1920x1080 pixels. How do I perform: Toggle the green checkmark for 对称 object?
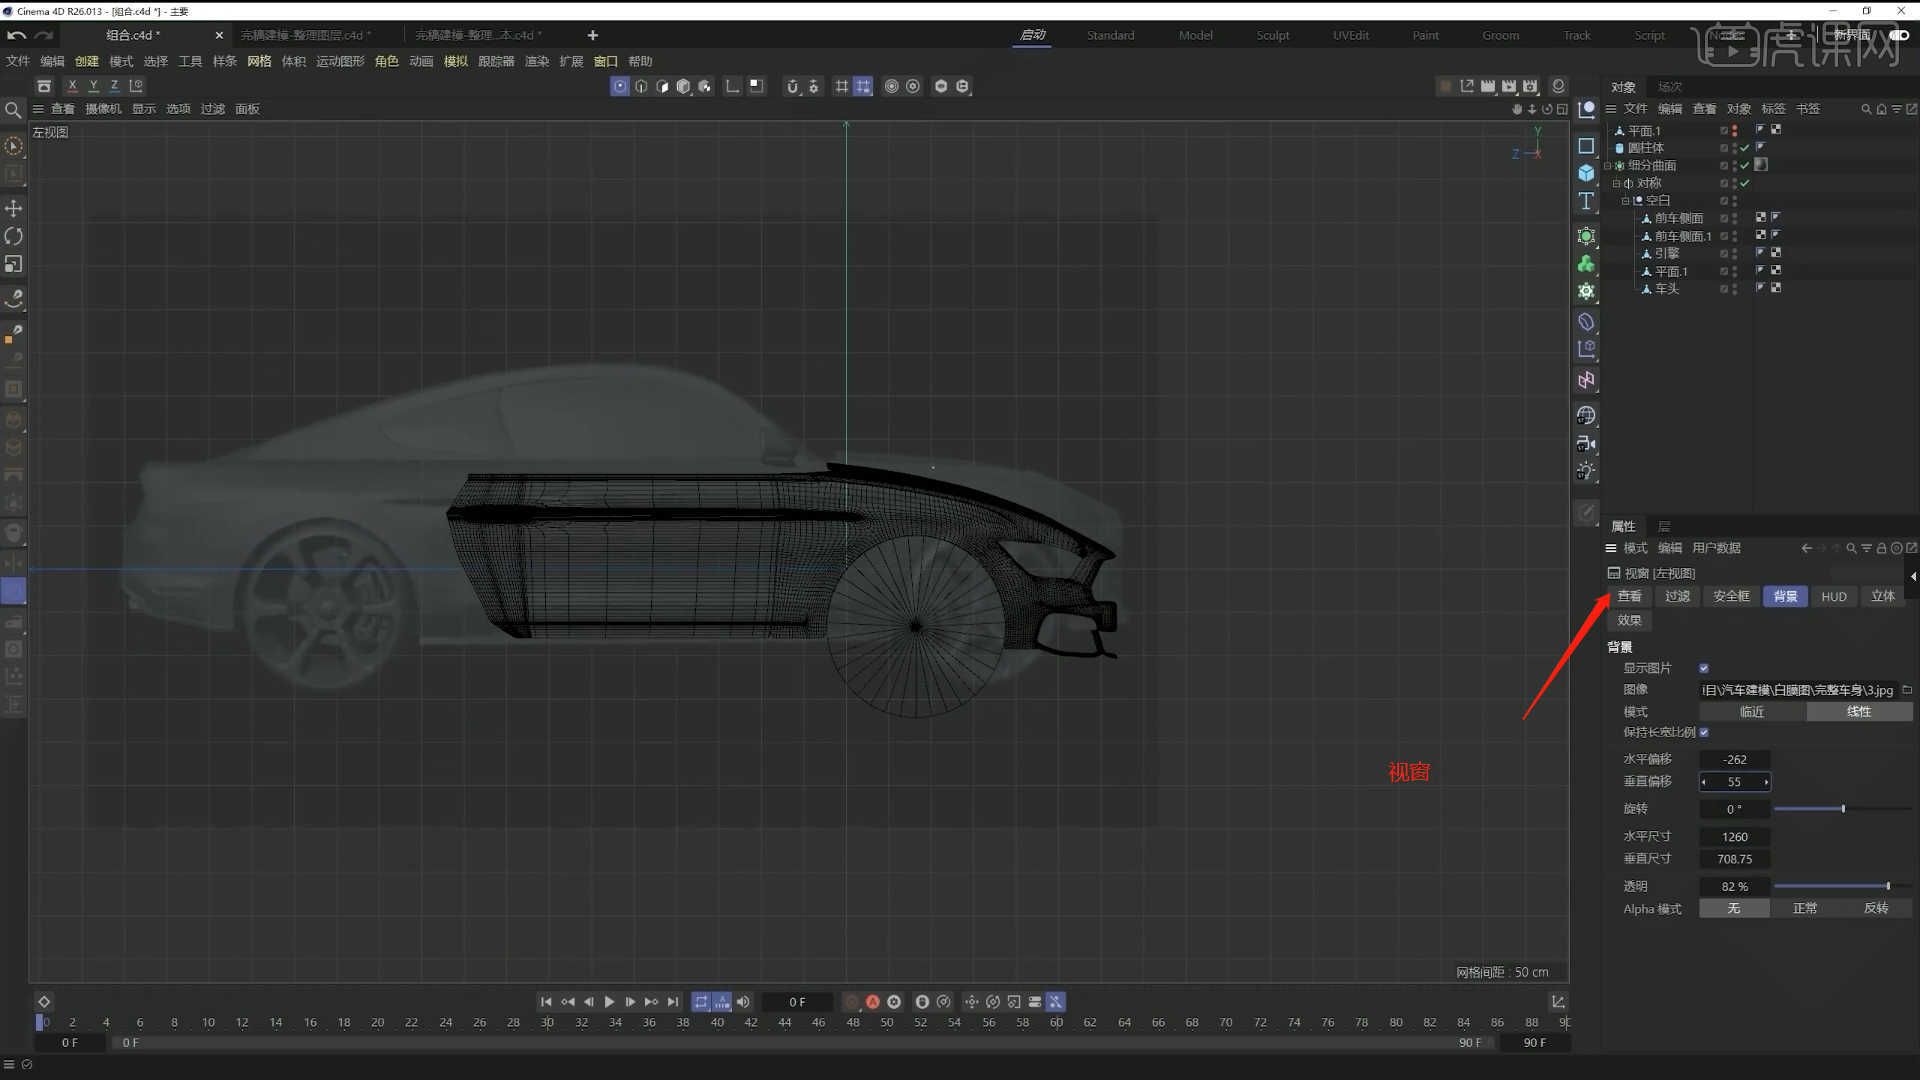pyautogui.click(x=1745, y=183)
